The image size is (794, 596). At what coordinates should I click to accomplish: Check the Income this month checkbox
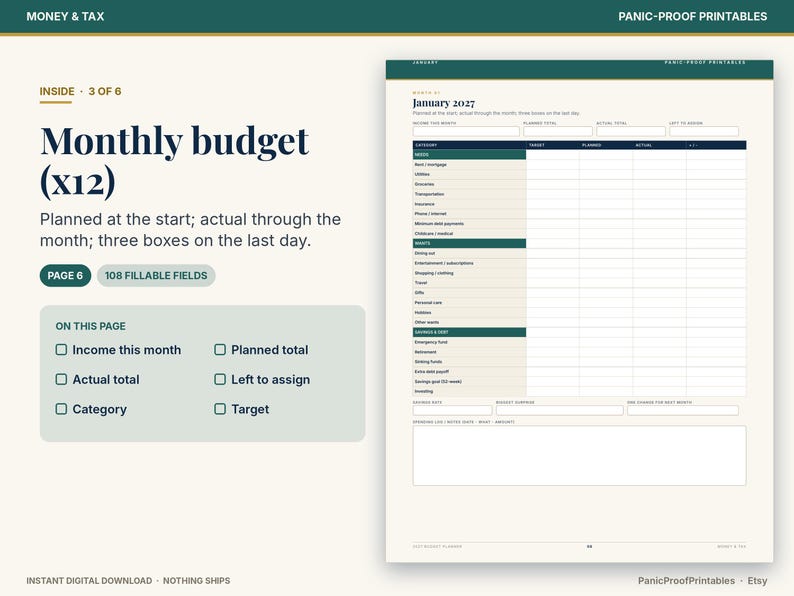61,350
